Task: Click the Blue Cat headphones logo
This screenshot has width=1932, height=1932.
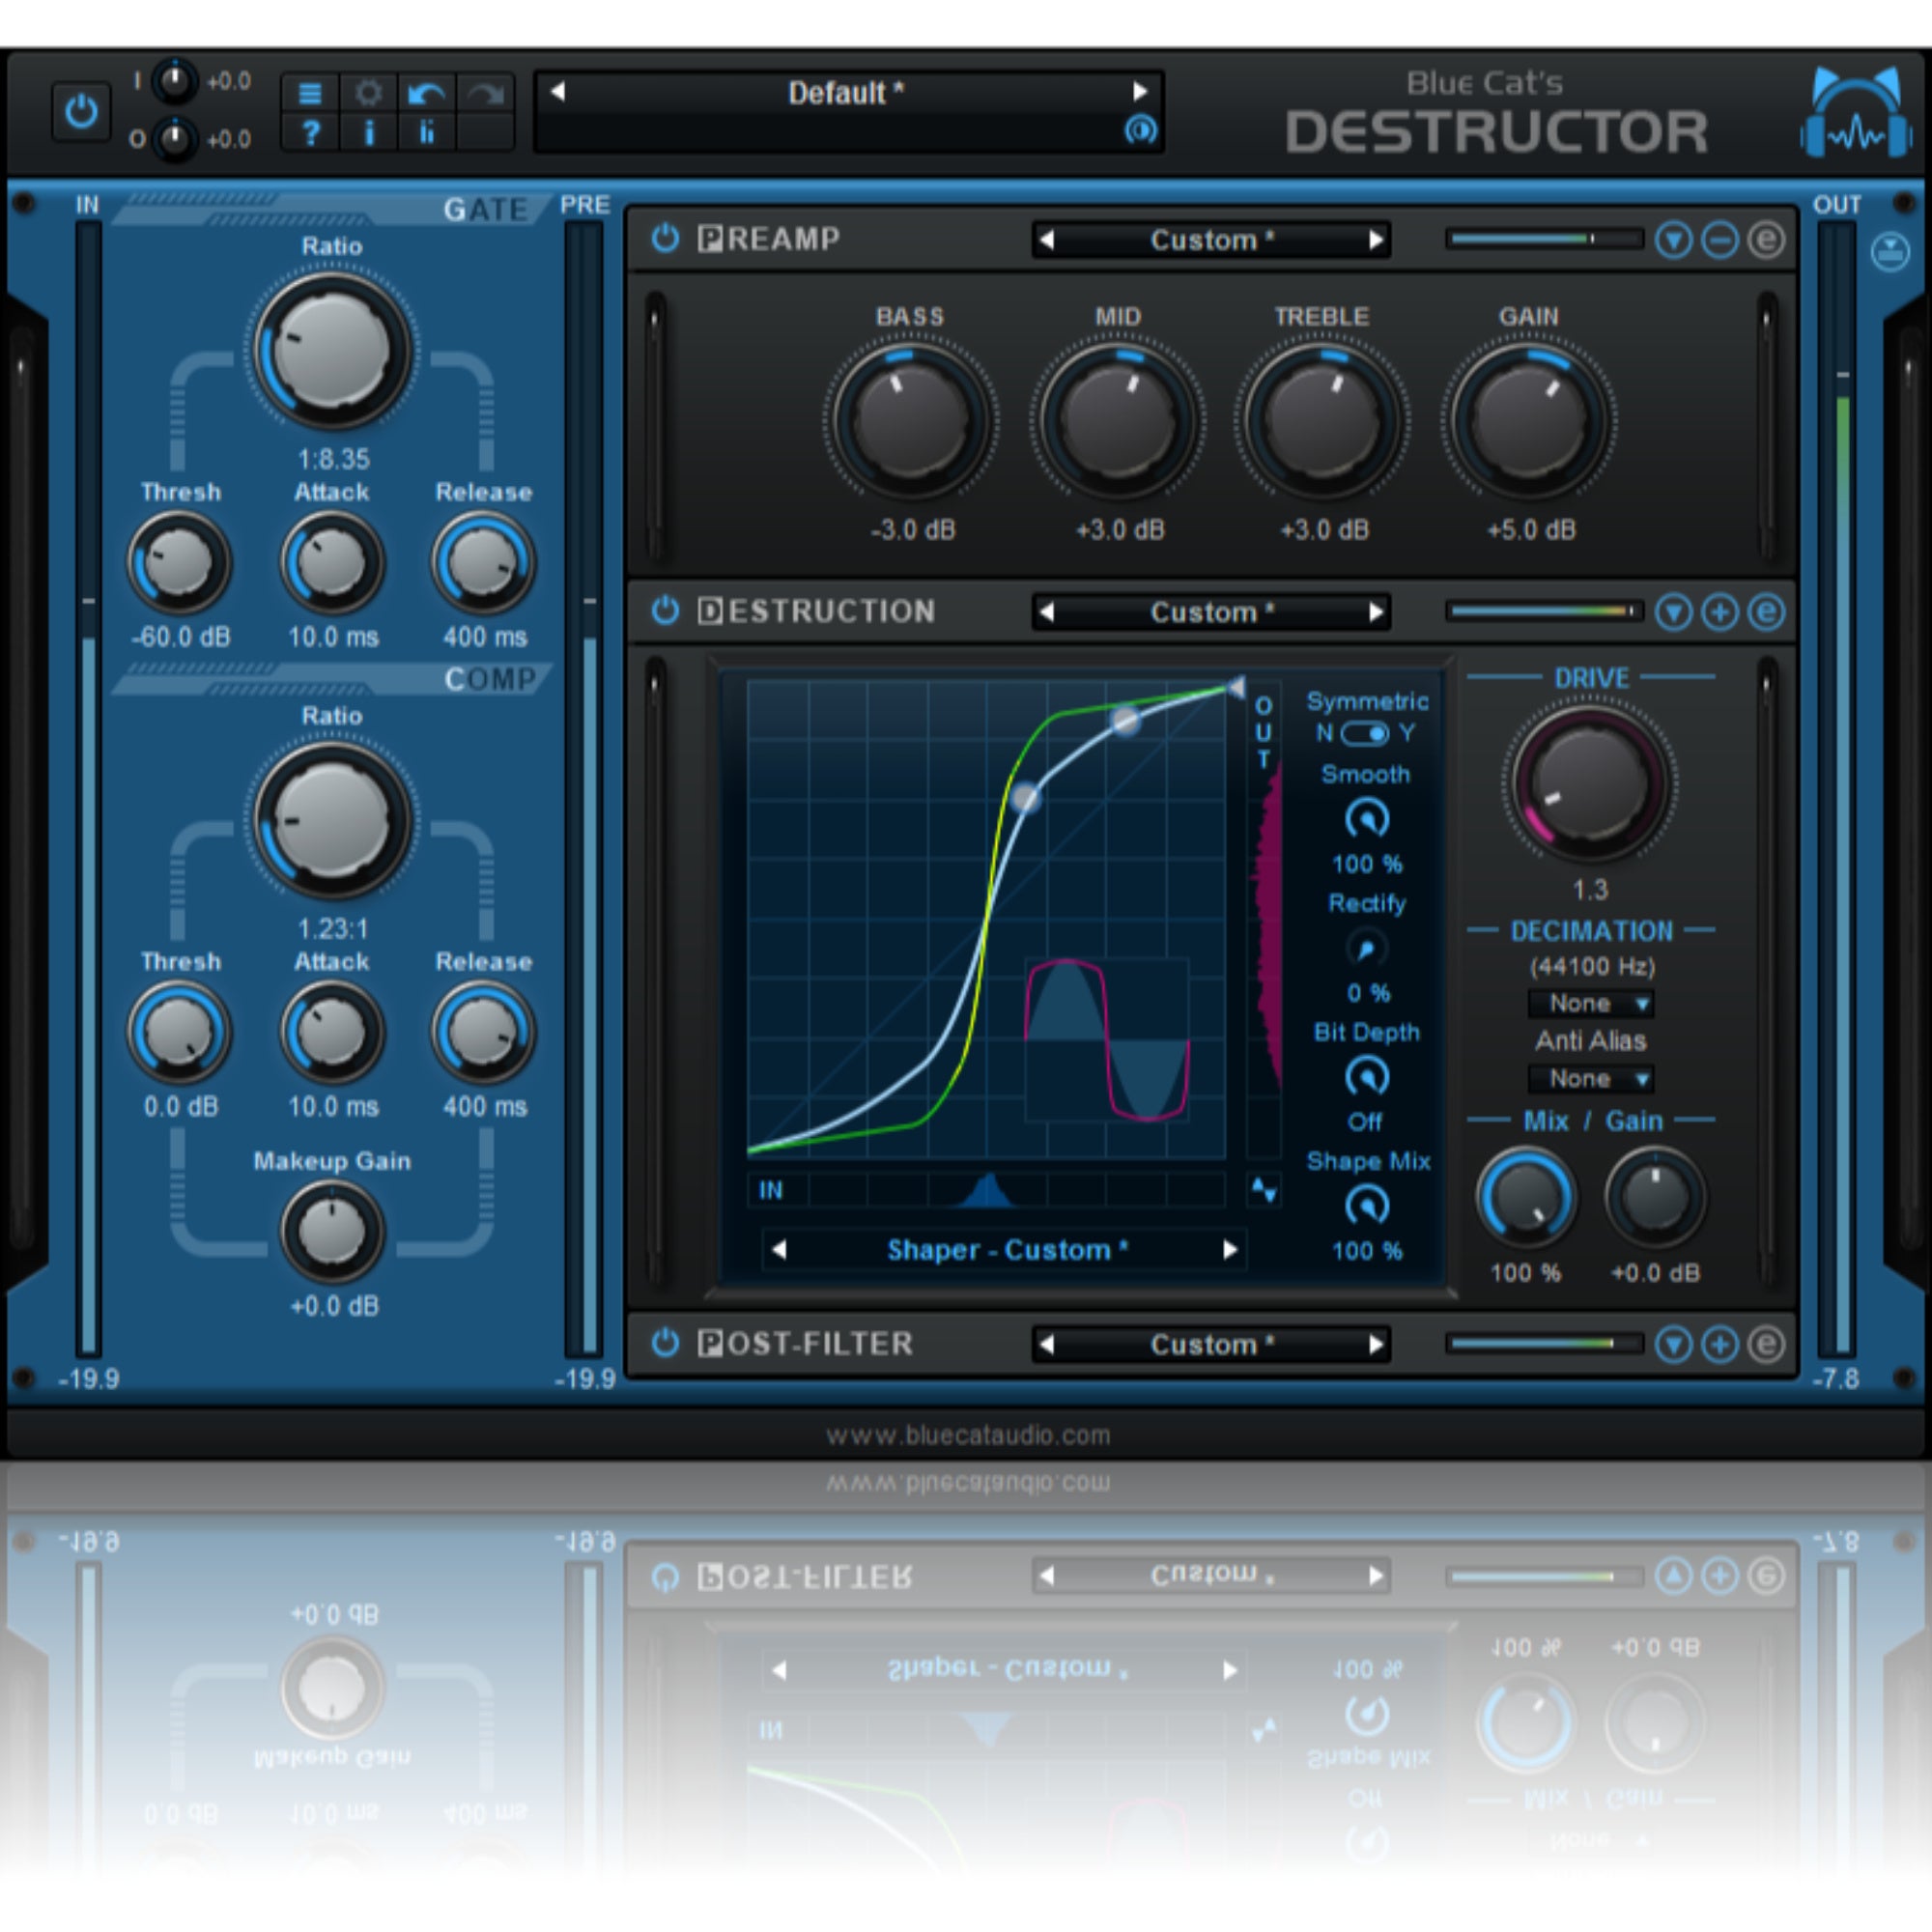Action: tap(1856, 113)
